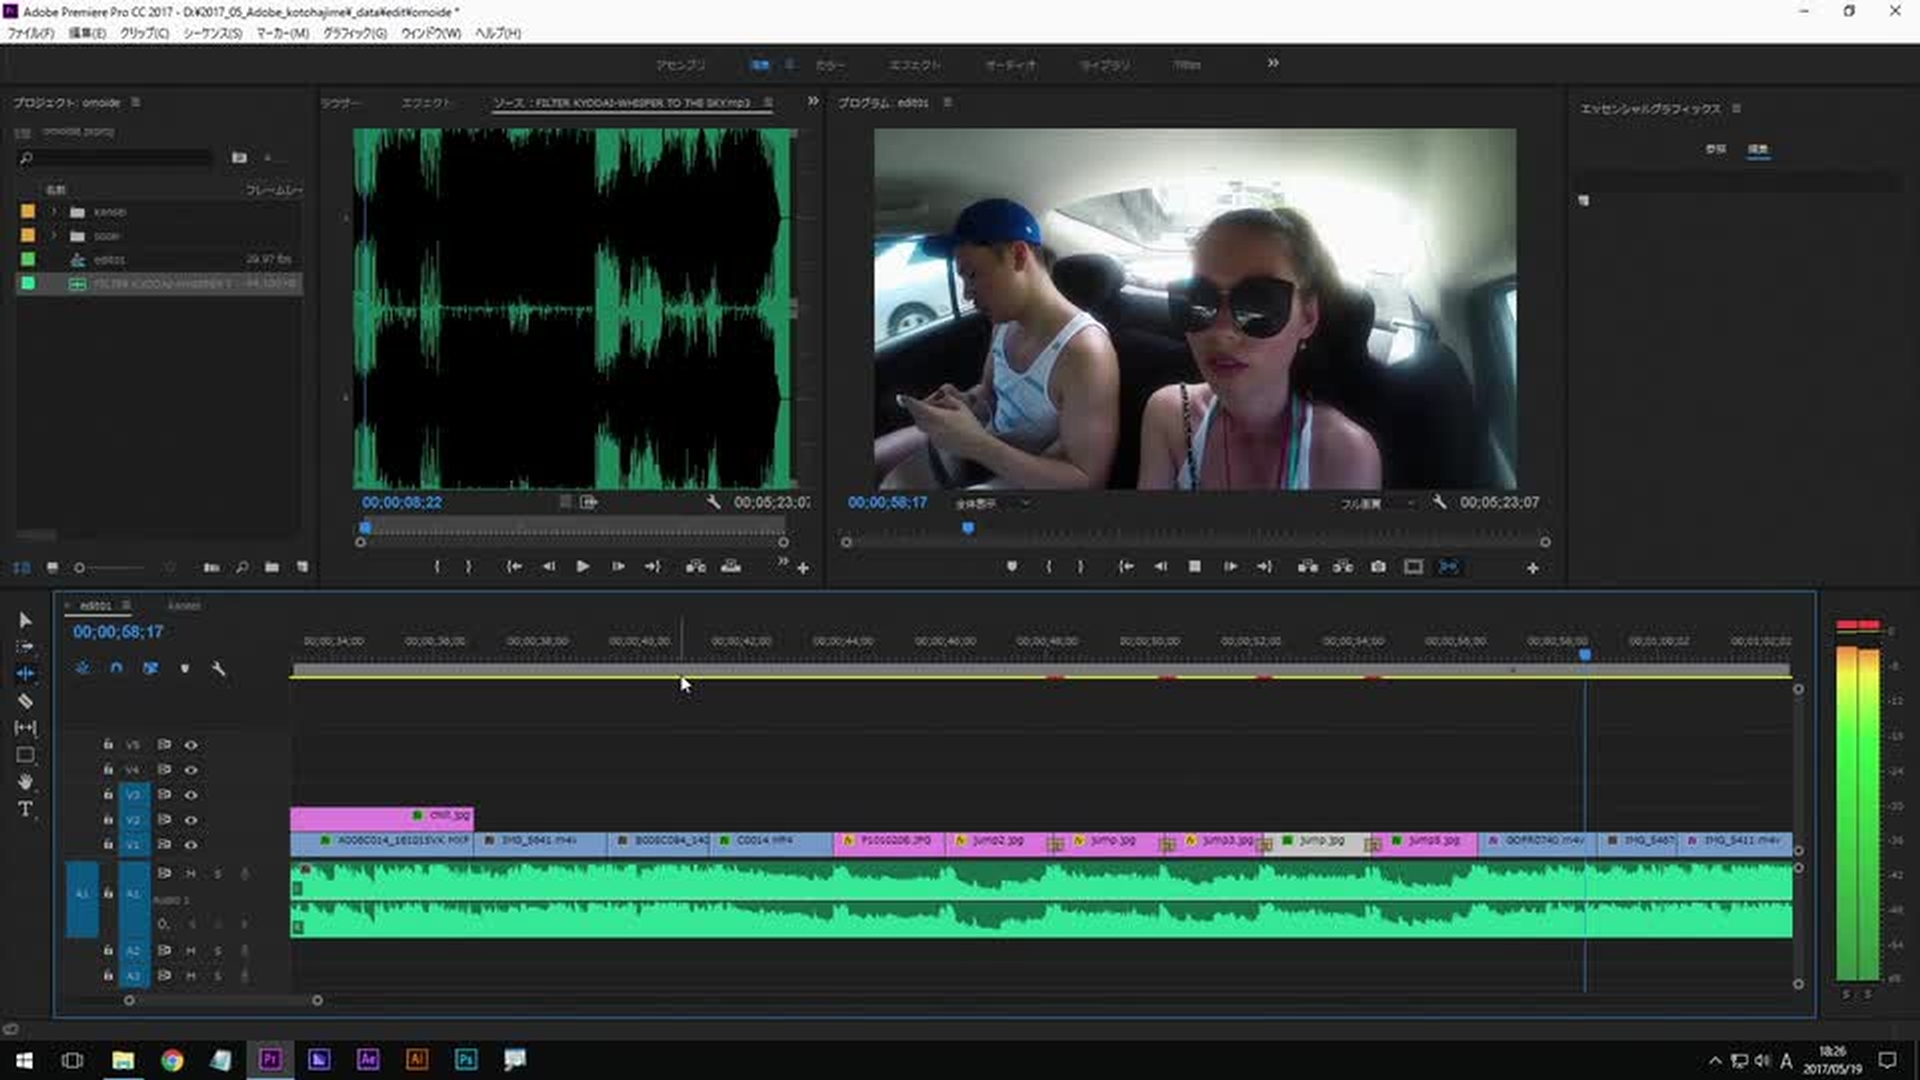Open the クリップ(C) menu
Viewport: 1920px width, 1080px height.
(144, 33)
